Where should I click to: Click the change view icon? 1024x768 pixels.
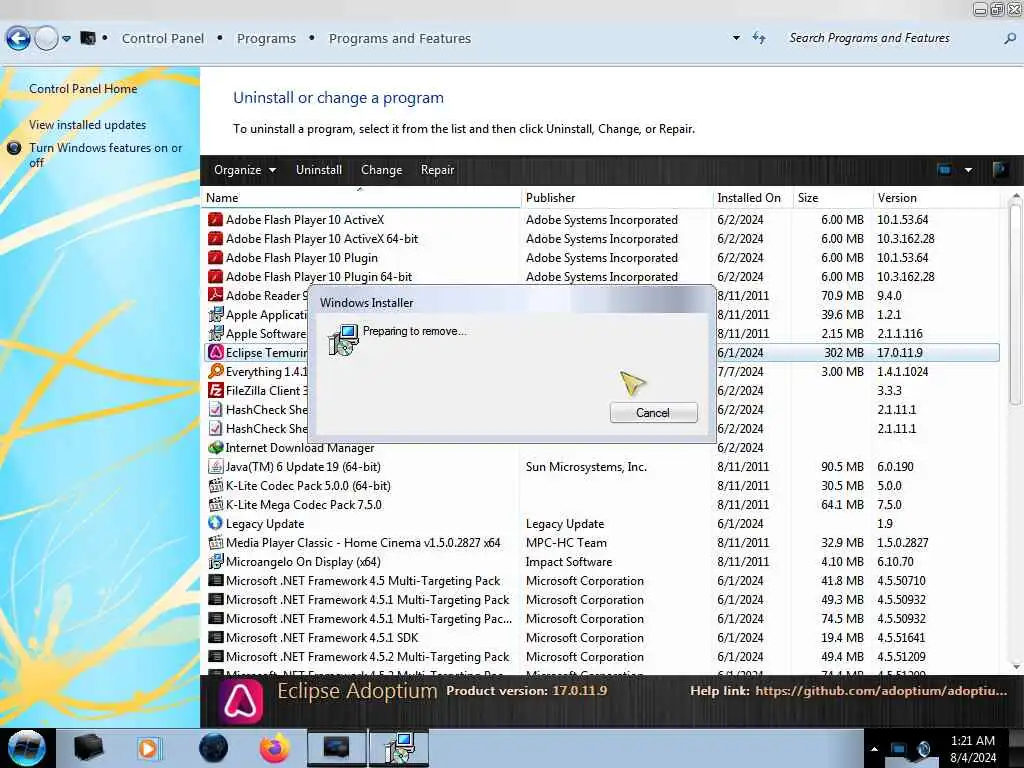tap(944, 170)
